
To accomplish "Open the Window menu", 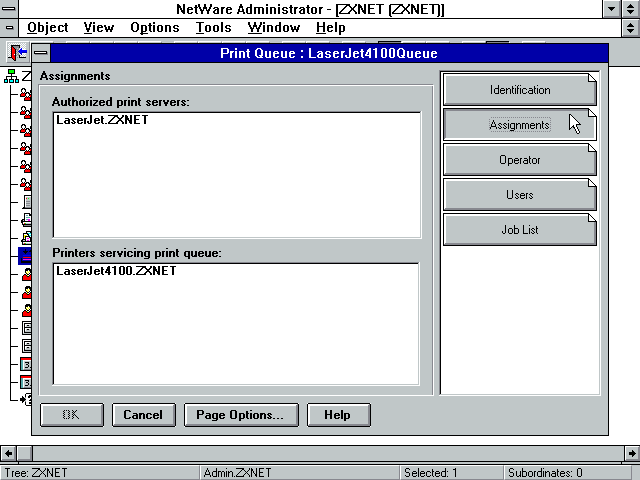I will point(274,28).
